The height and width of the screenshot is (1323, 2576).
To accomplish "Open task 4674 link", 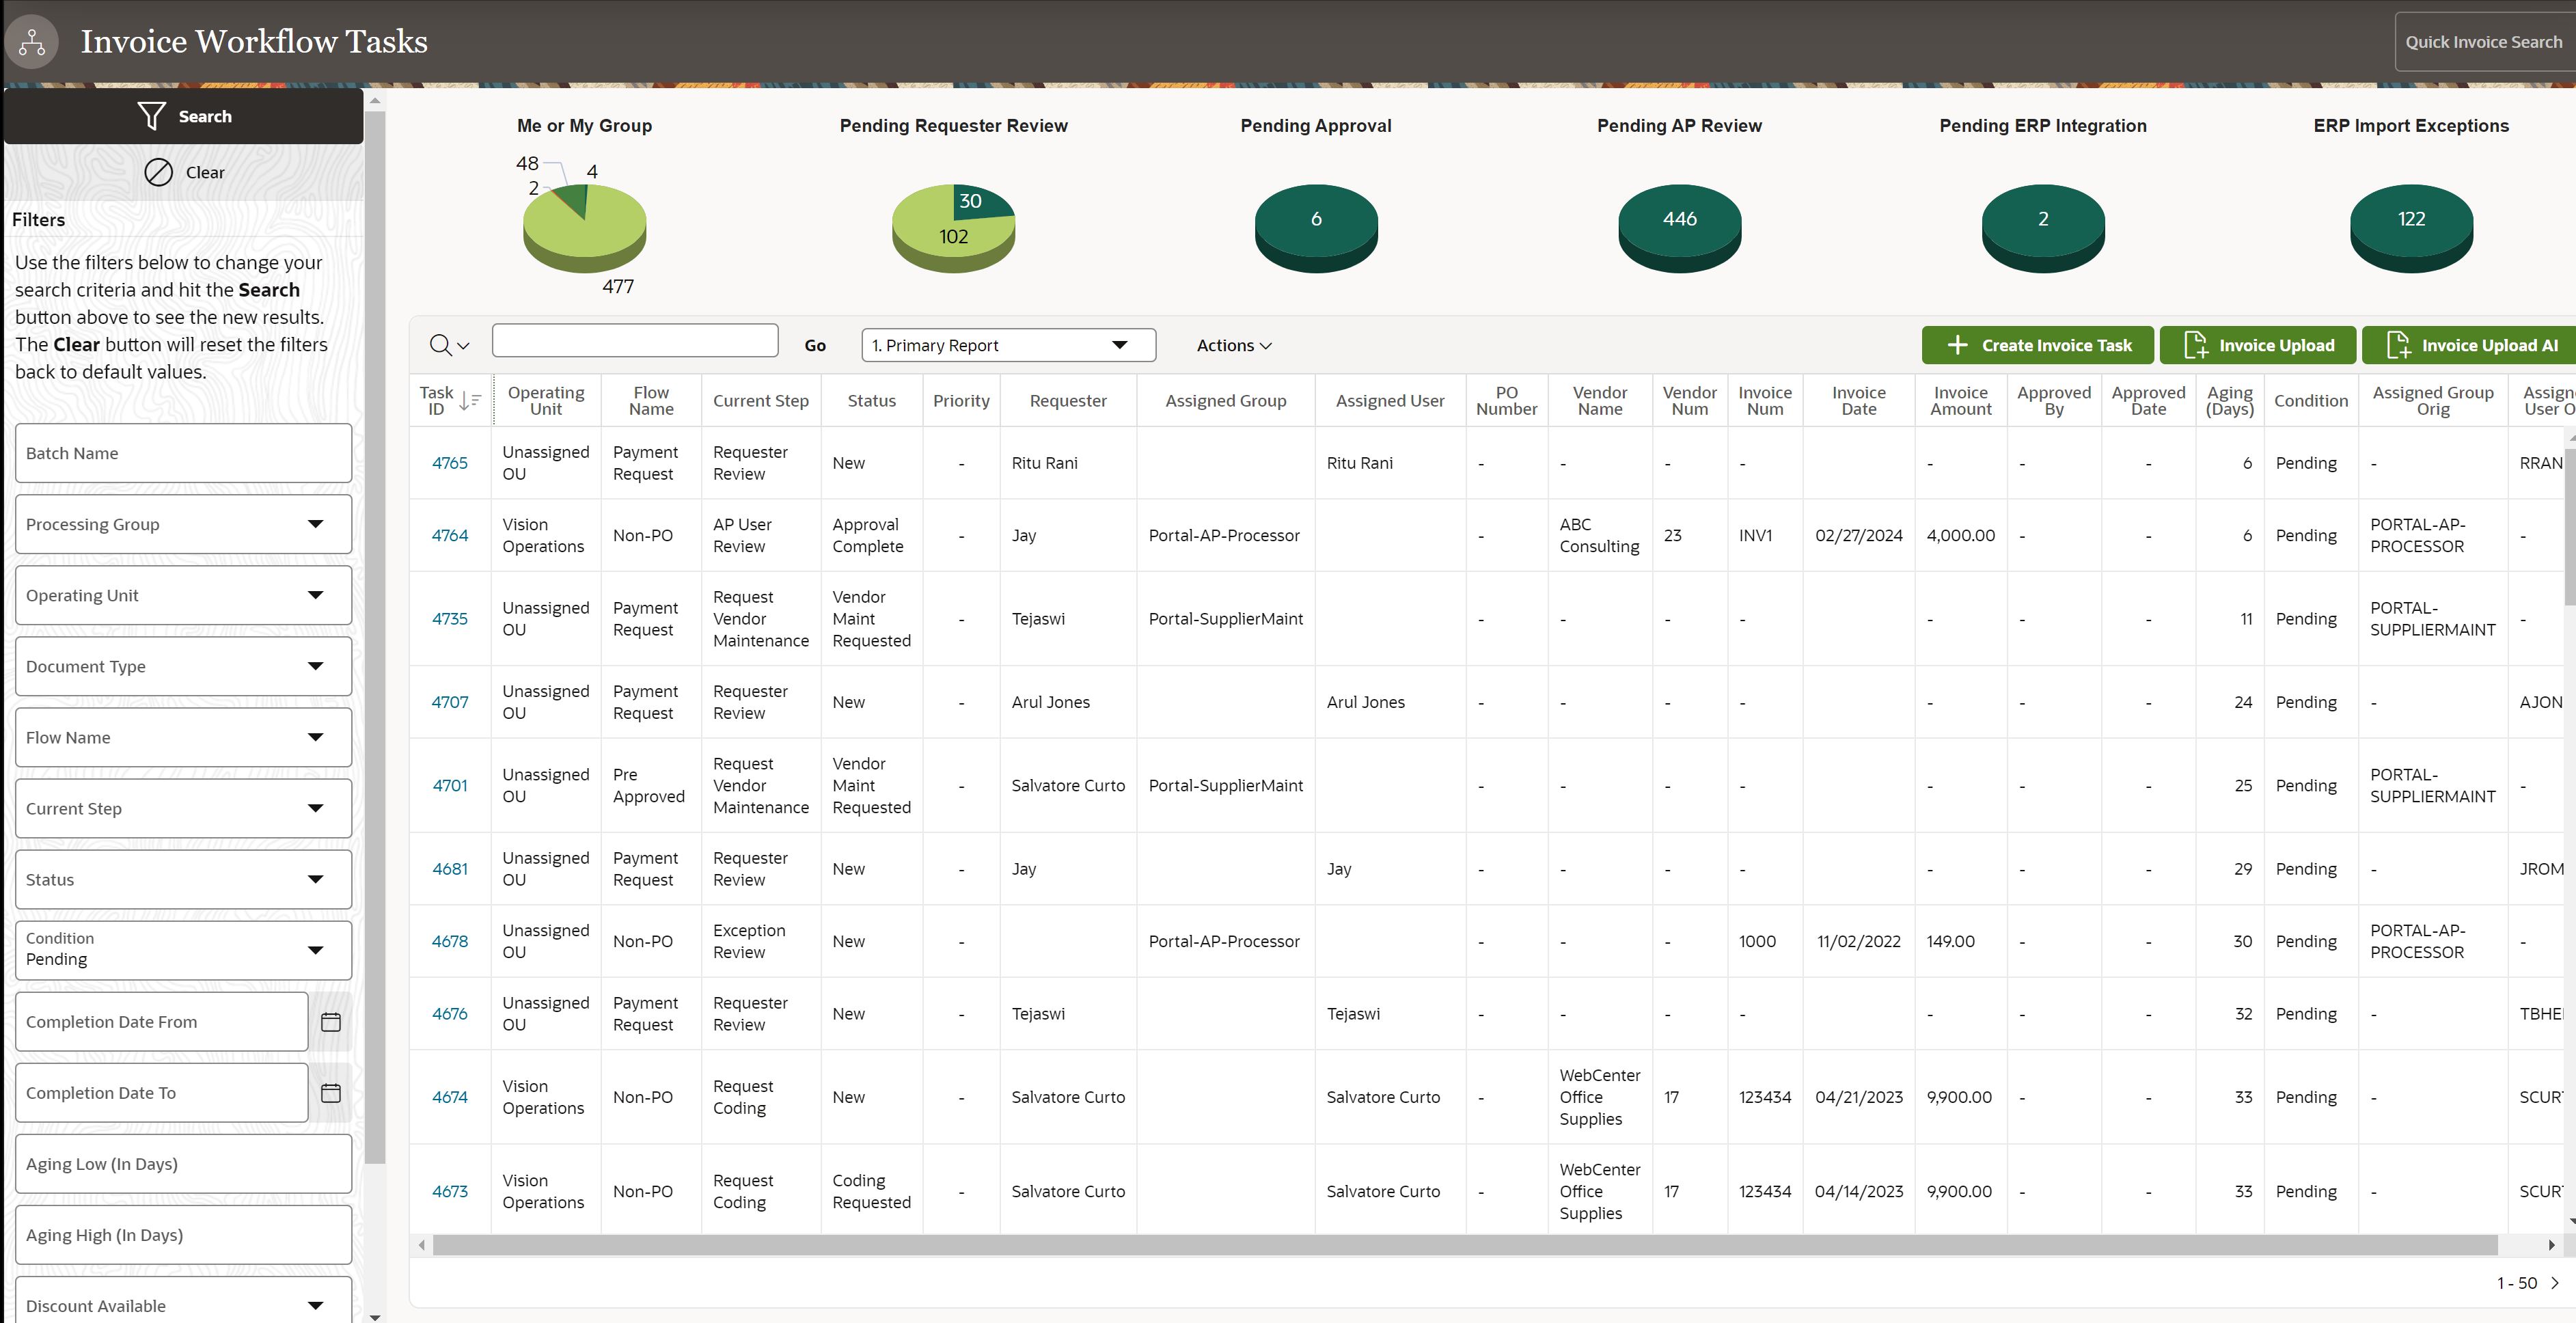I will coord(449,1097).
